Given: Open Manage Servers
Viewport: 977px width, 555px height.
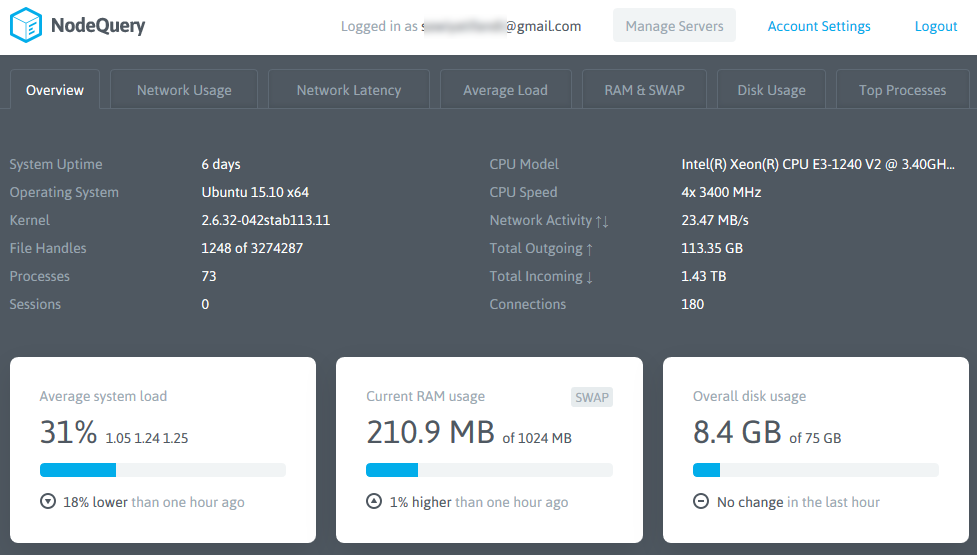Looking at the screenshot, I should (x=674, y=26).
